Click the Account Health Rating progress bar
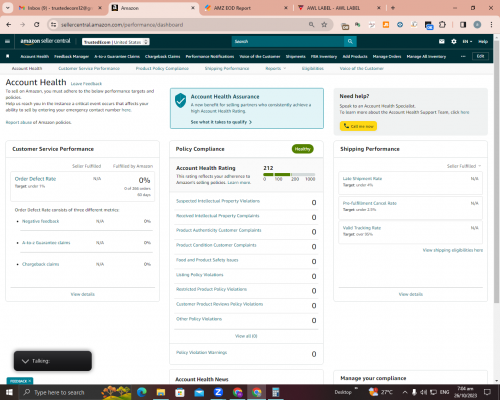The width and height of the screenshot is (500, 400). click(x=289, y=174)
